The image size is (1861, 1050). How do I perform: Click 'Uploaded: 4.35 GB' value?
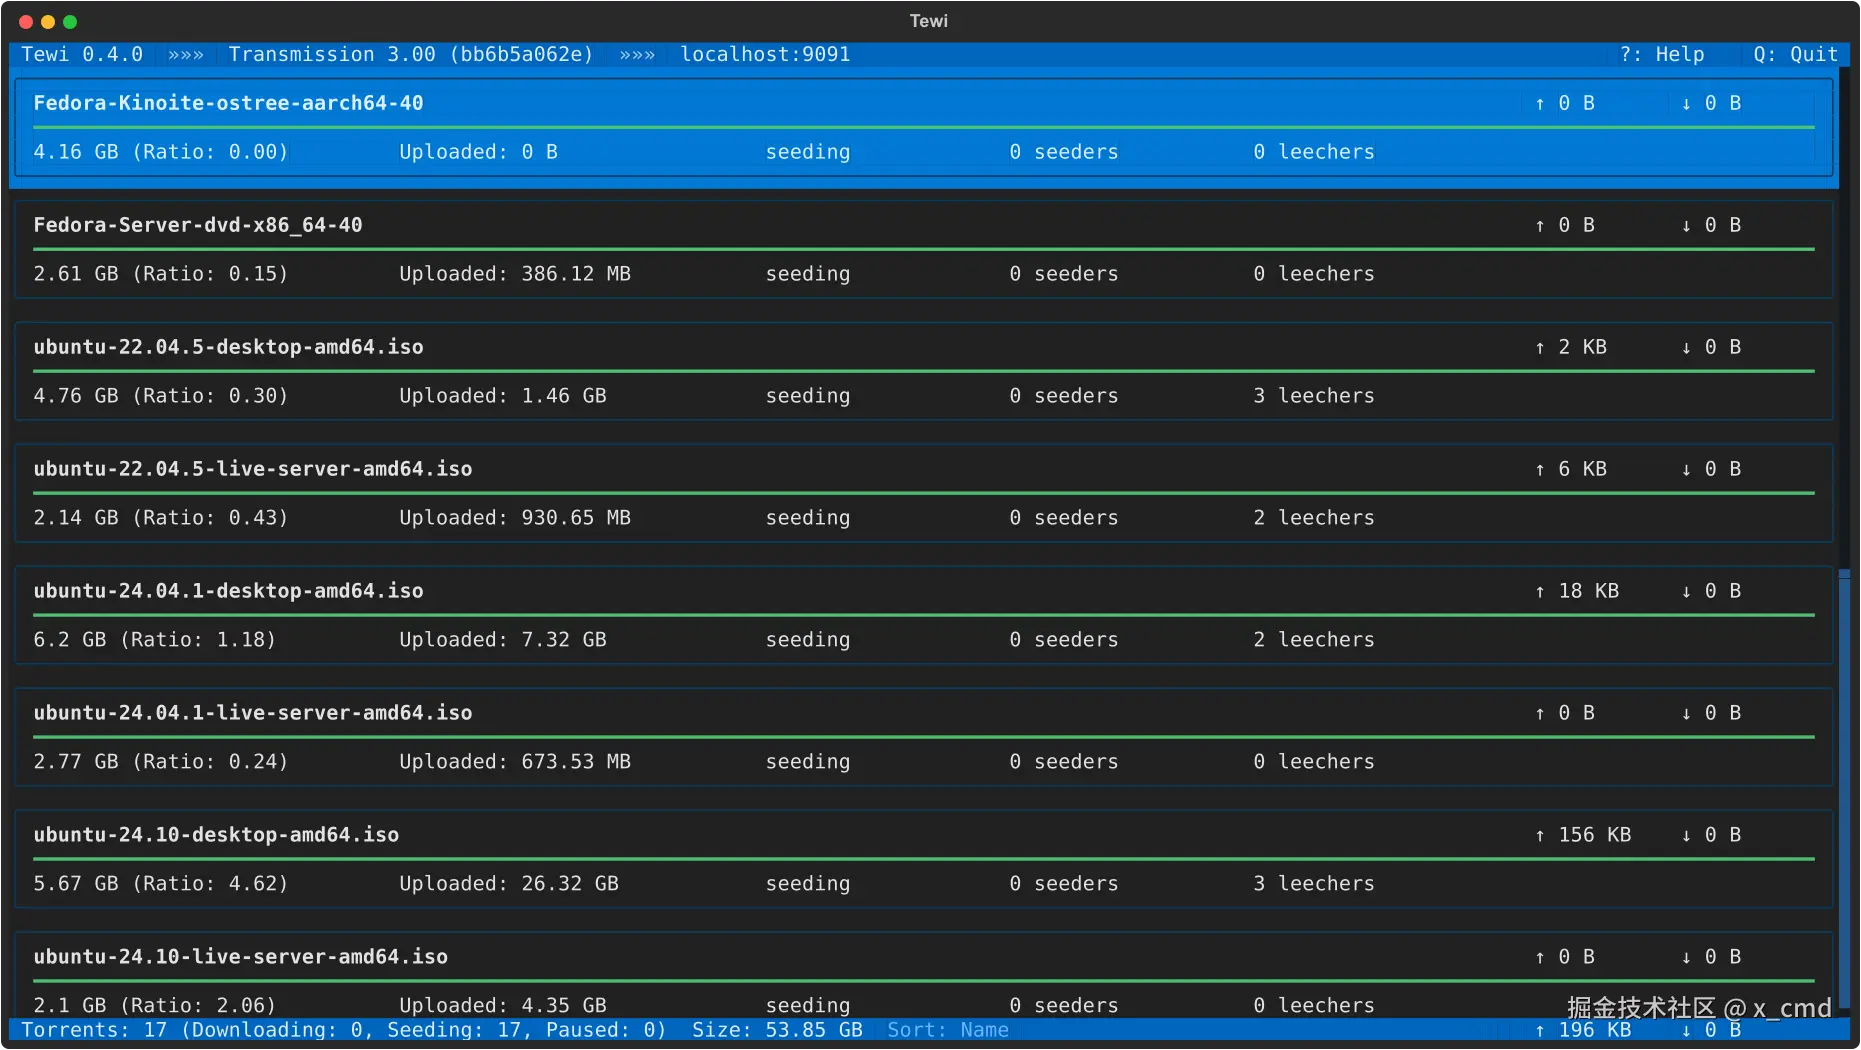(x=503, y=1005)
